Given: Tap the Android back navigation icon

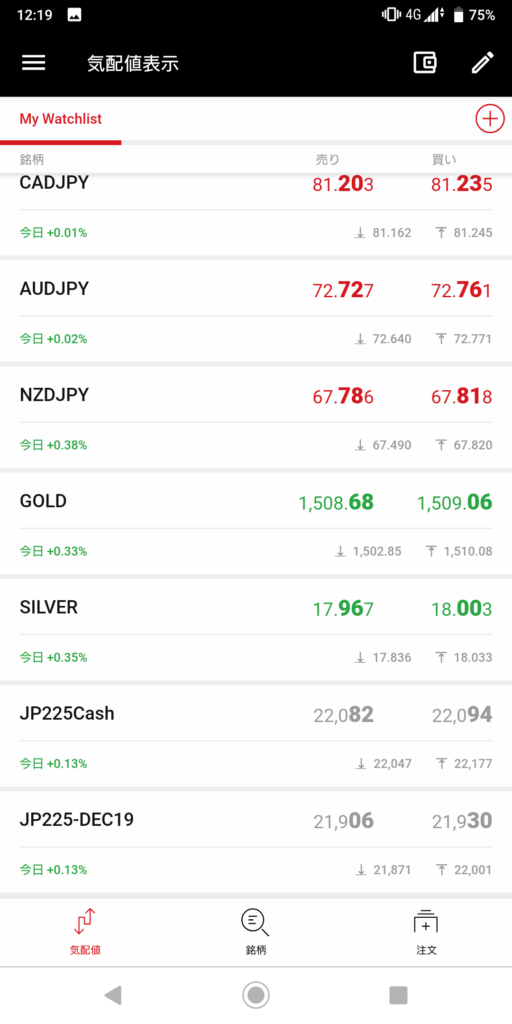Looking at the screenshot, I should (113, 995).
